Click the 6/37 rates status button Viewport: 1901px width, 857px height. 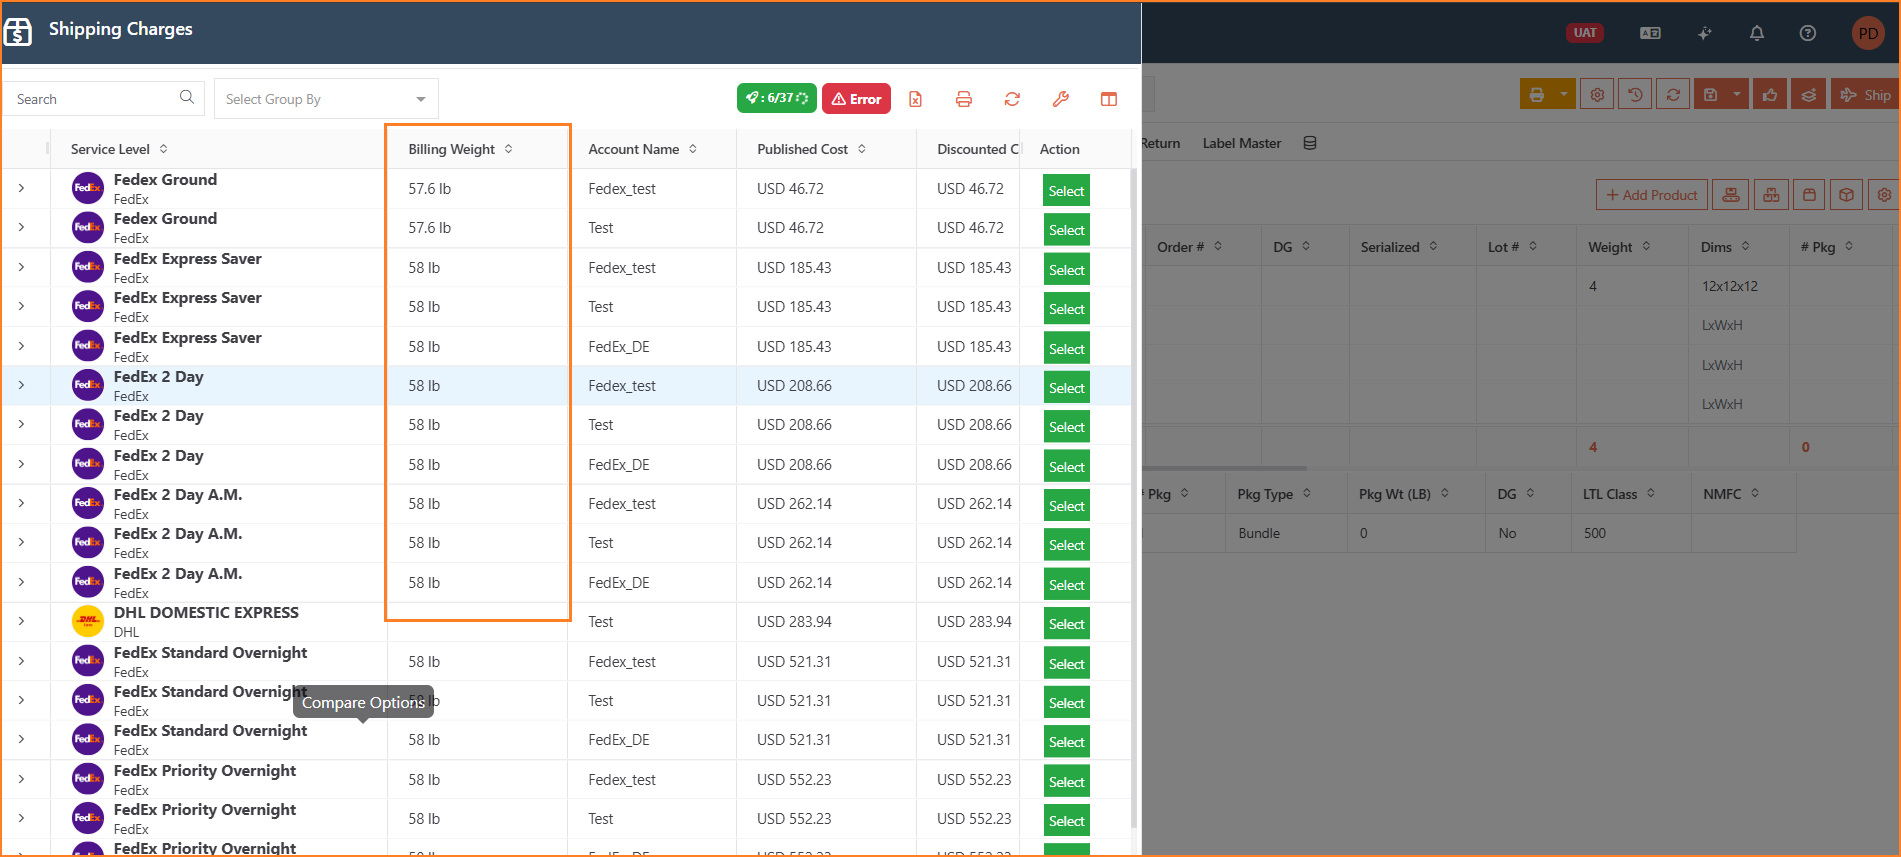[x=777, y=98]
